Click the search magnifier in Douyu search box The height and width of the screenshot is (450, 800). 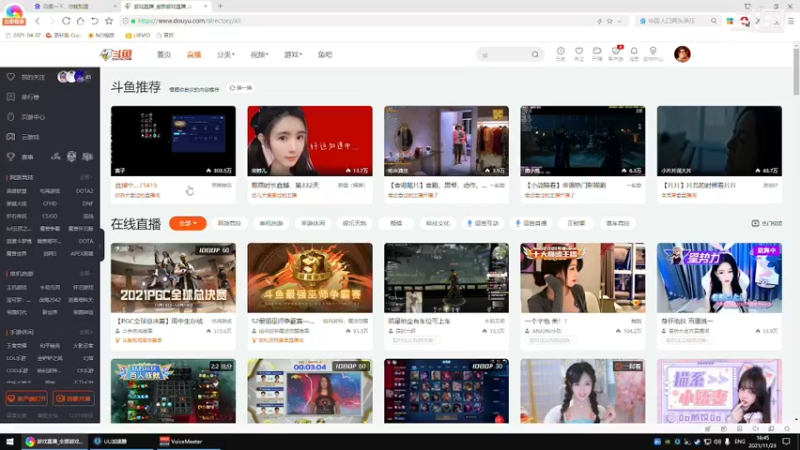point(535,55)
